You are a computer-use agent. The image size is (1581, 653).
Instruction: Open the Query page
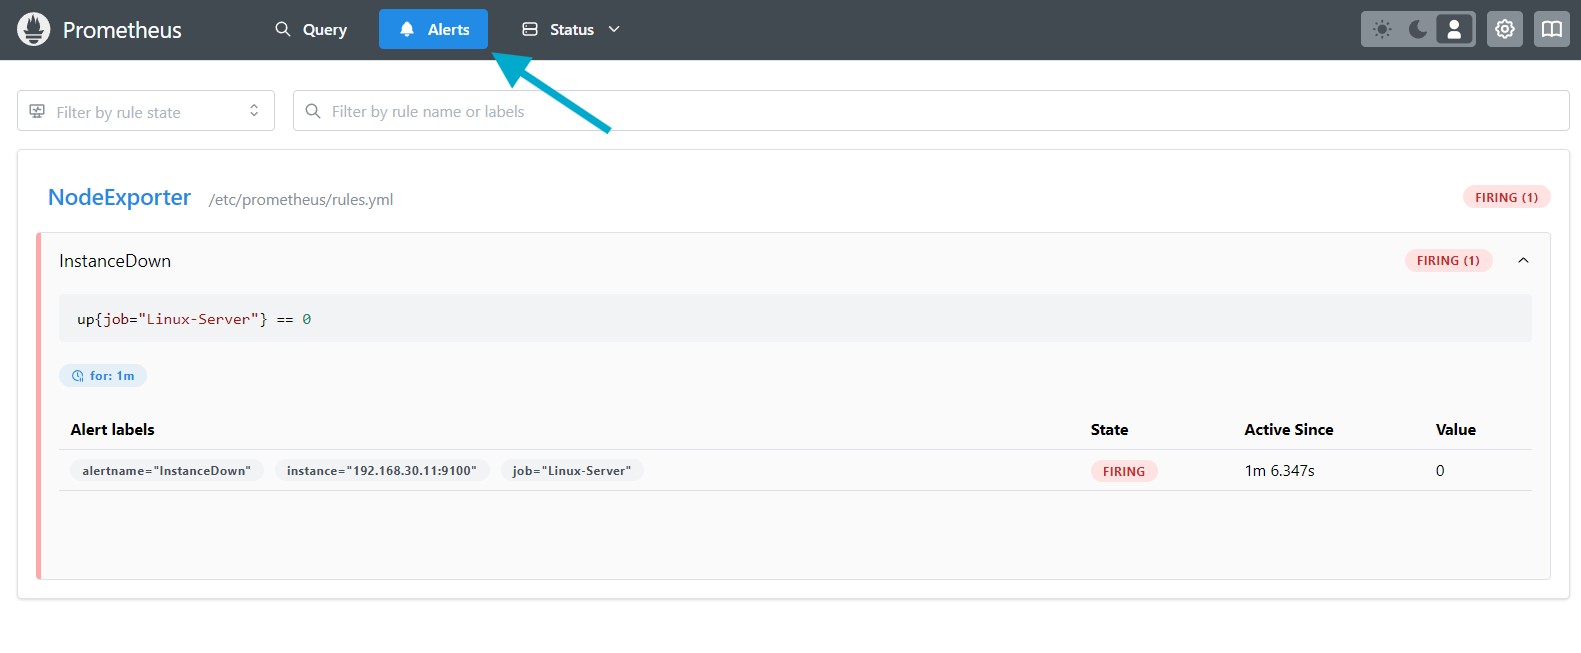pyautogui.click(x=311, y=29)
